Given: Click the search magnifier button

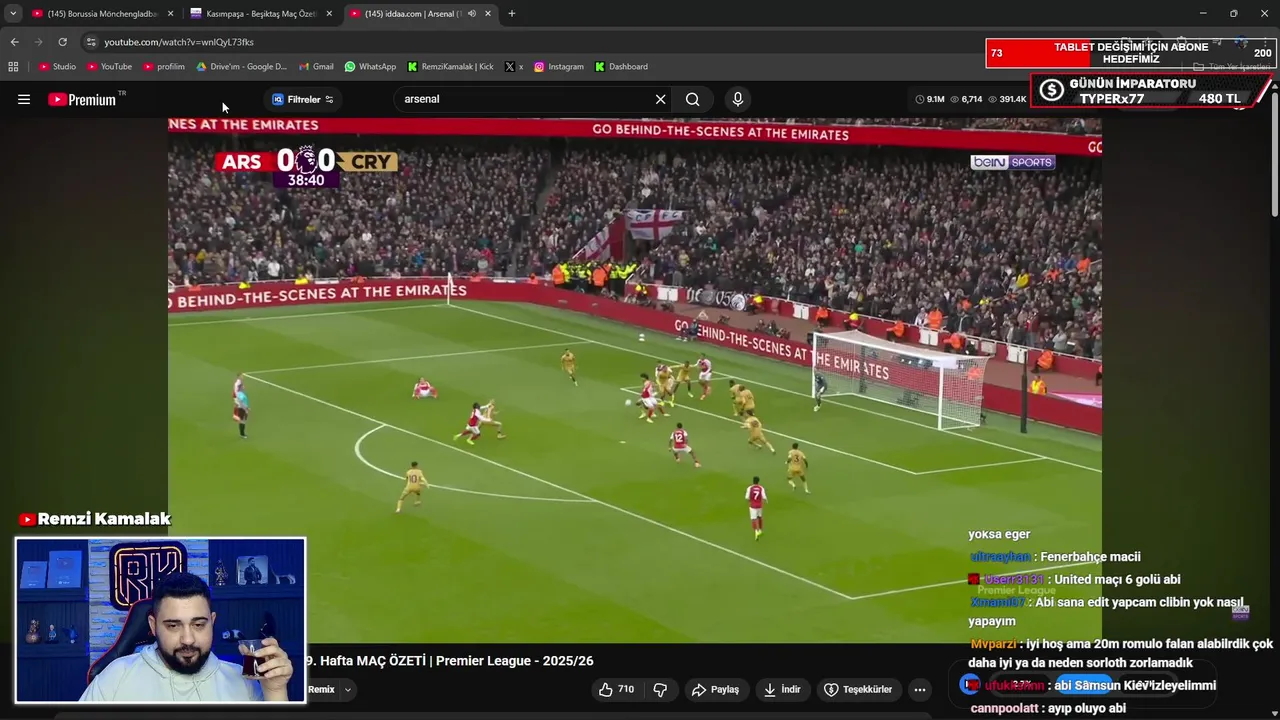Looking at the screenshot, I should point(692,99).
